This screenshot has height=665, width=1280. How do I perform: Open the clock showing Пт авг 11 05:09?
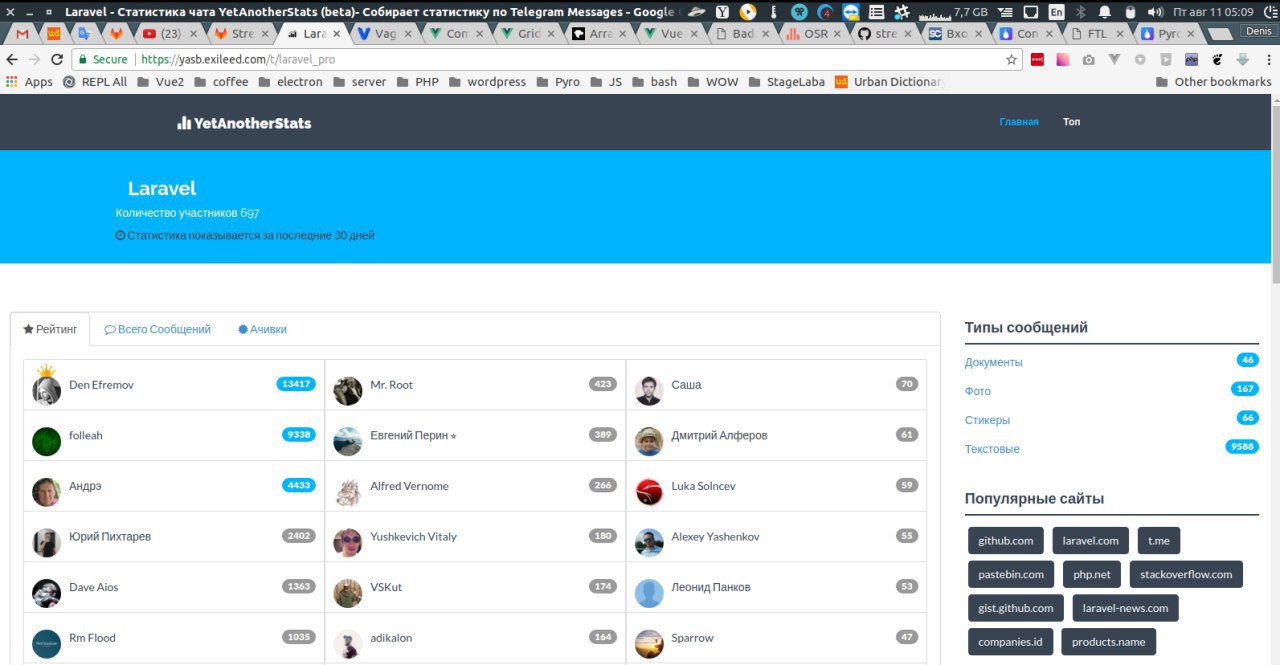coord(1212,12)
